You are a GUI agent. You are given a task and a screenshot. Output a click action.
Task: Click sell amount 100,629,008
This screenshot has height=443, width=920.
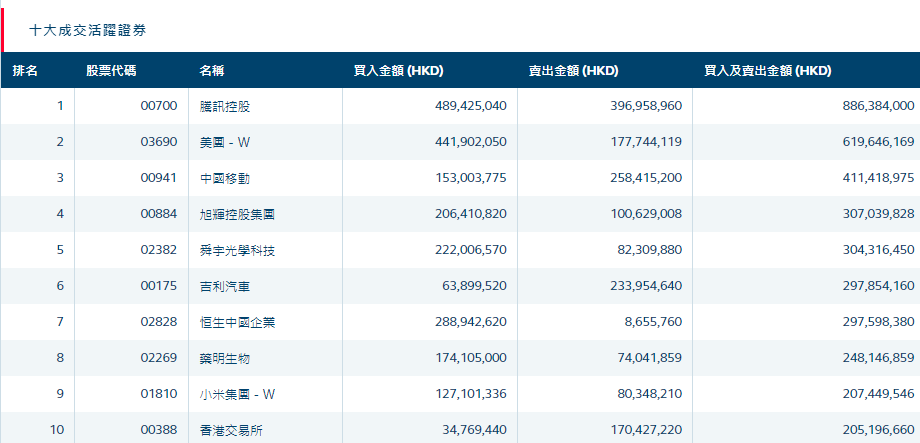646,214
